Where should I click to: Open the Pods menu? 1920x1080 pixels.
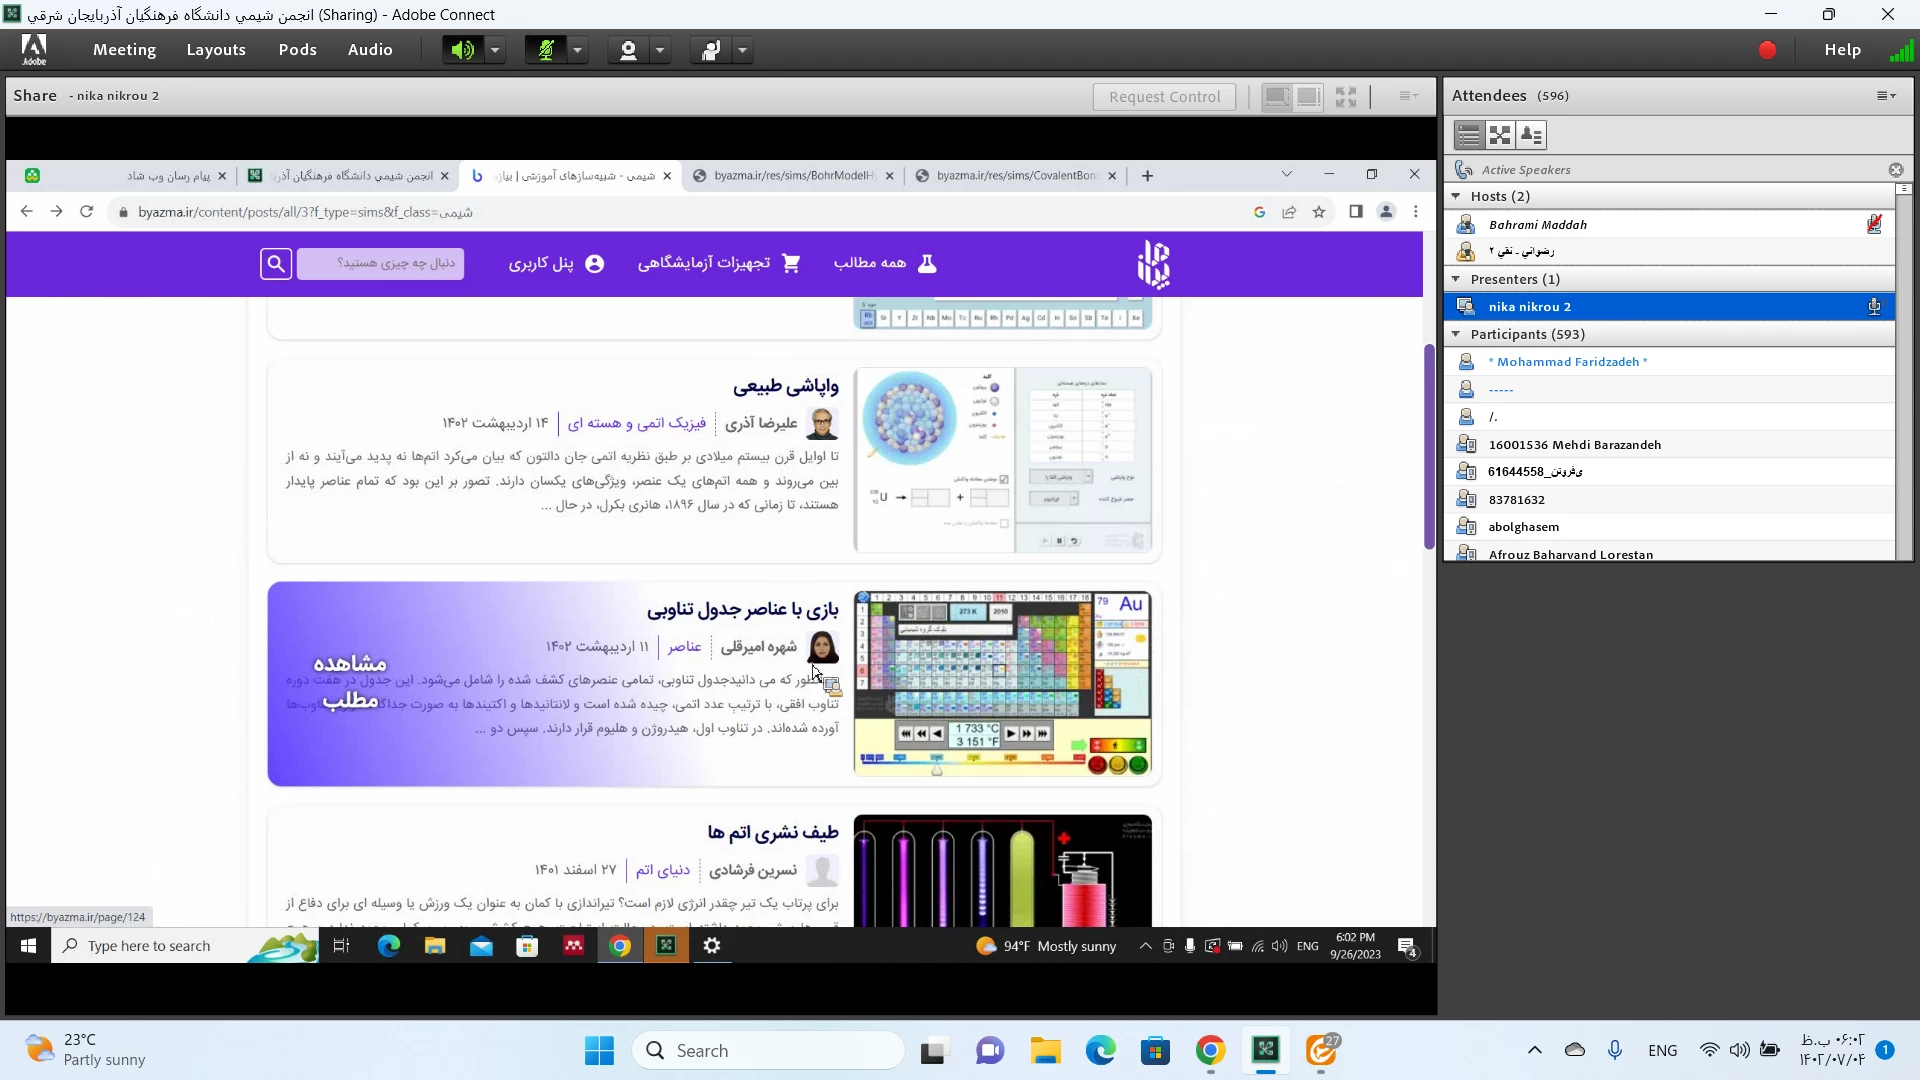(x=297, y=50)
